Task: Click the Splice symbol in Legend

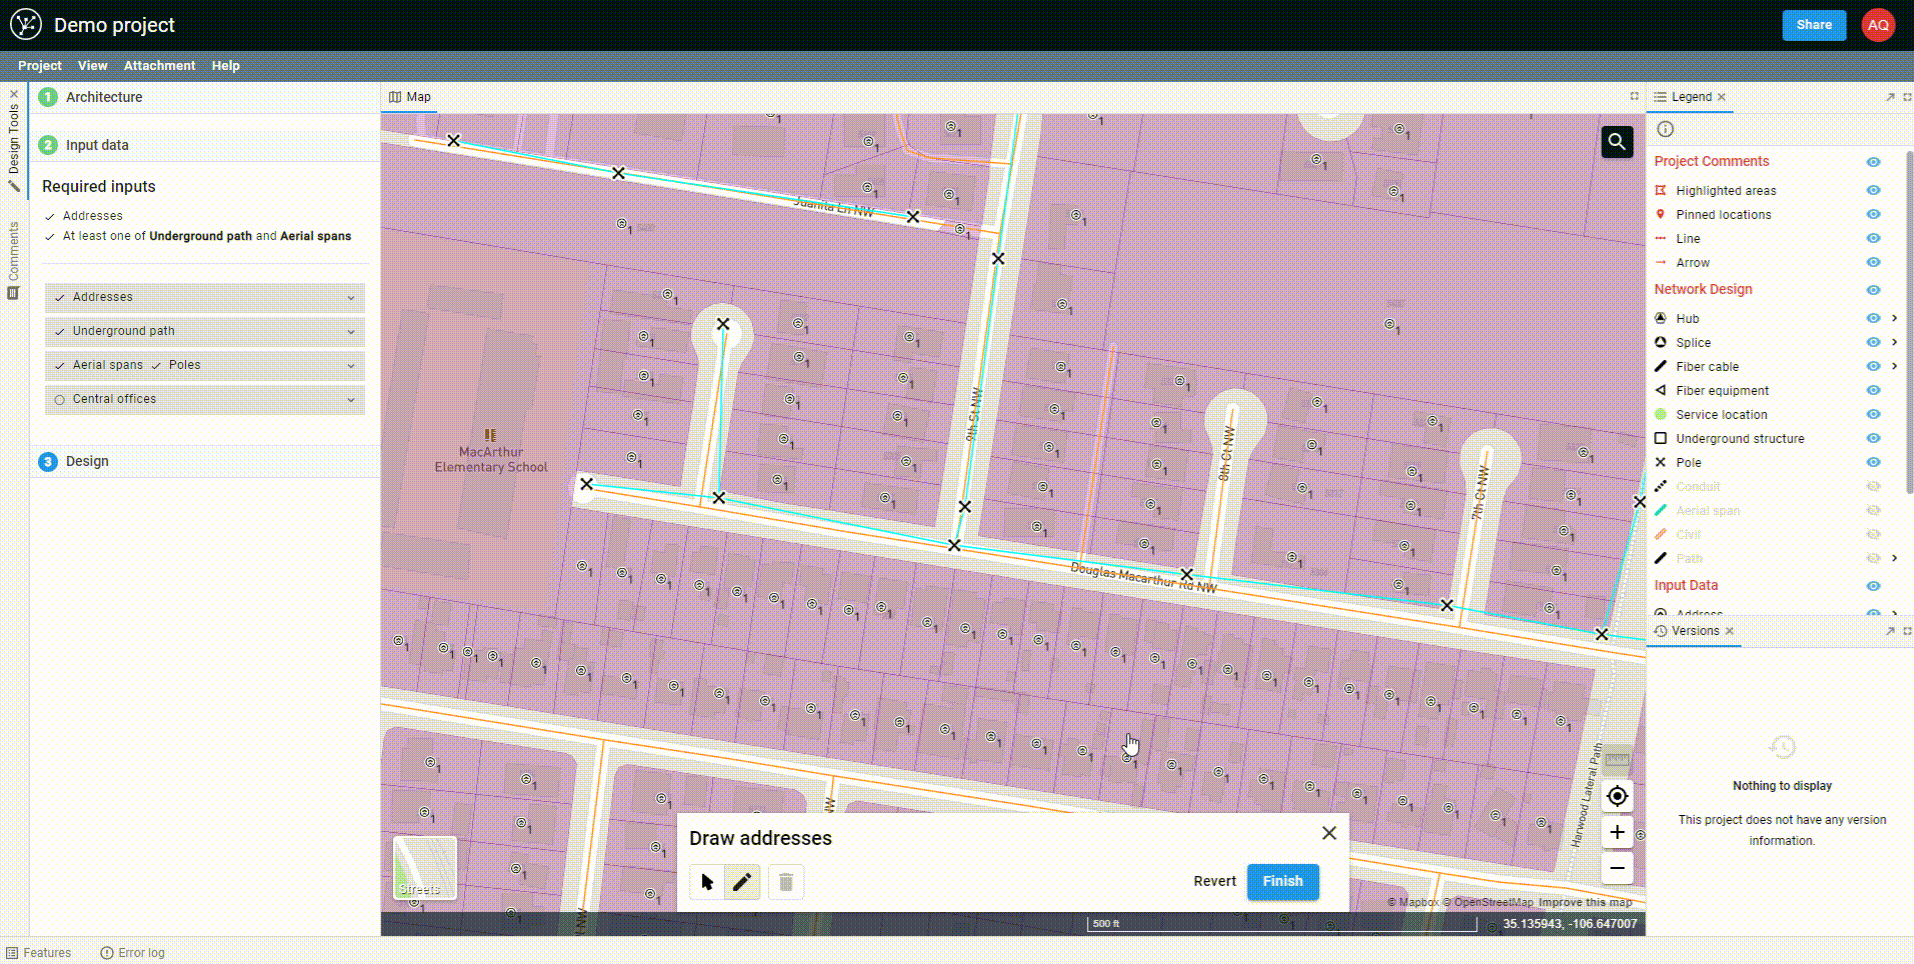Action: (x=1661, y=342)
